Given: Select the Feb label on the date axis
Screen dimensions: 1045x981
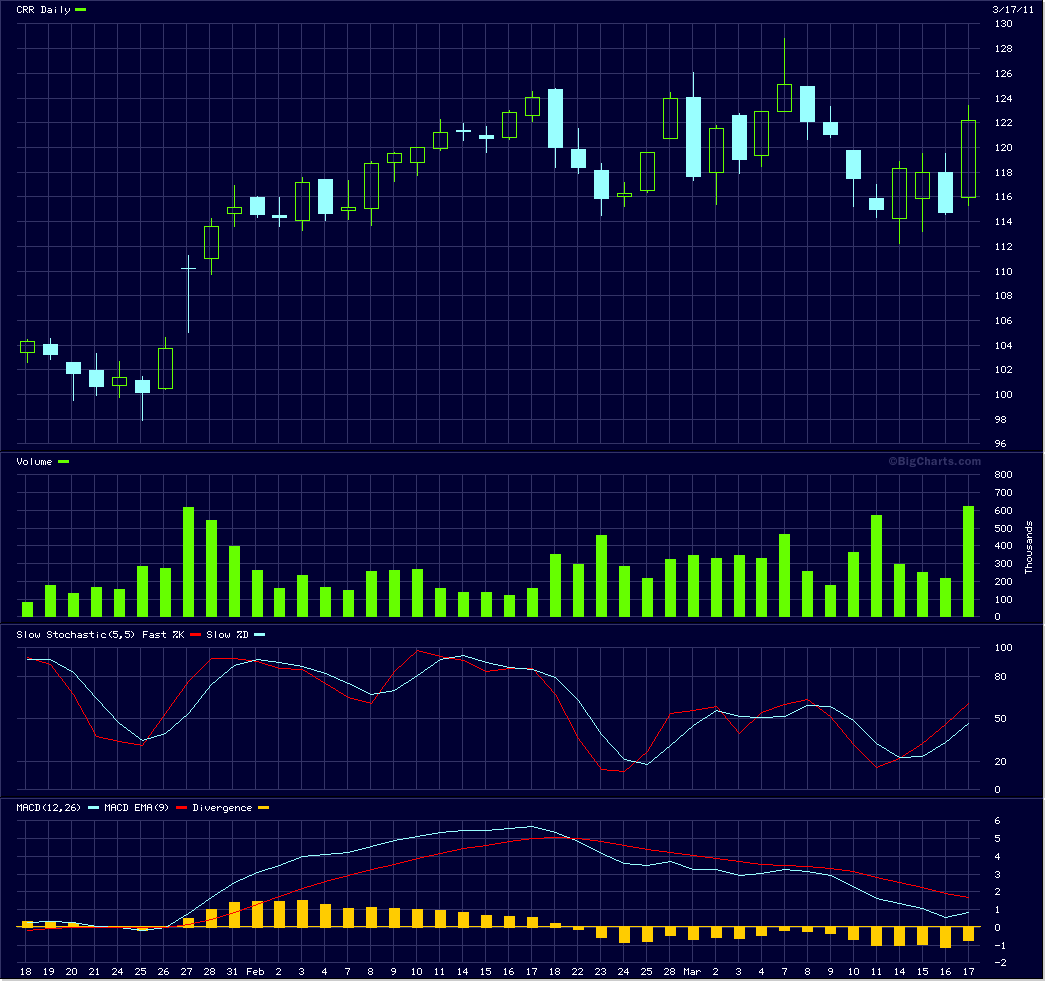Looking at the screenshot, I should point(255,972).
